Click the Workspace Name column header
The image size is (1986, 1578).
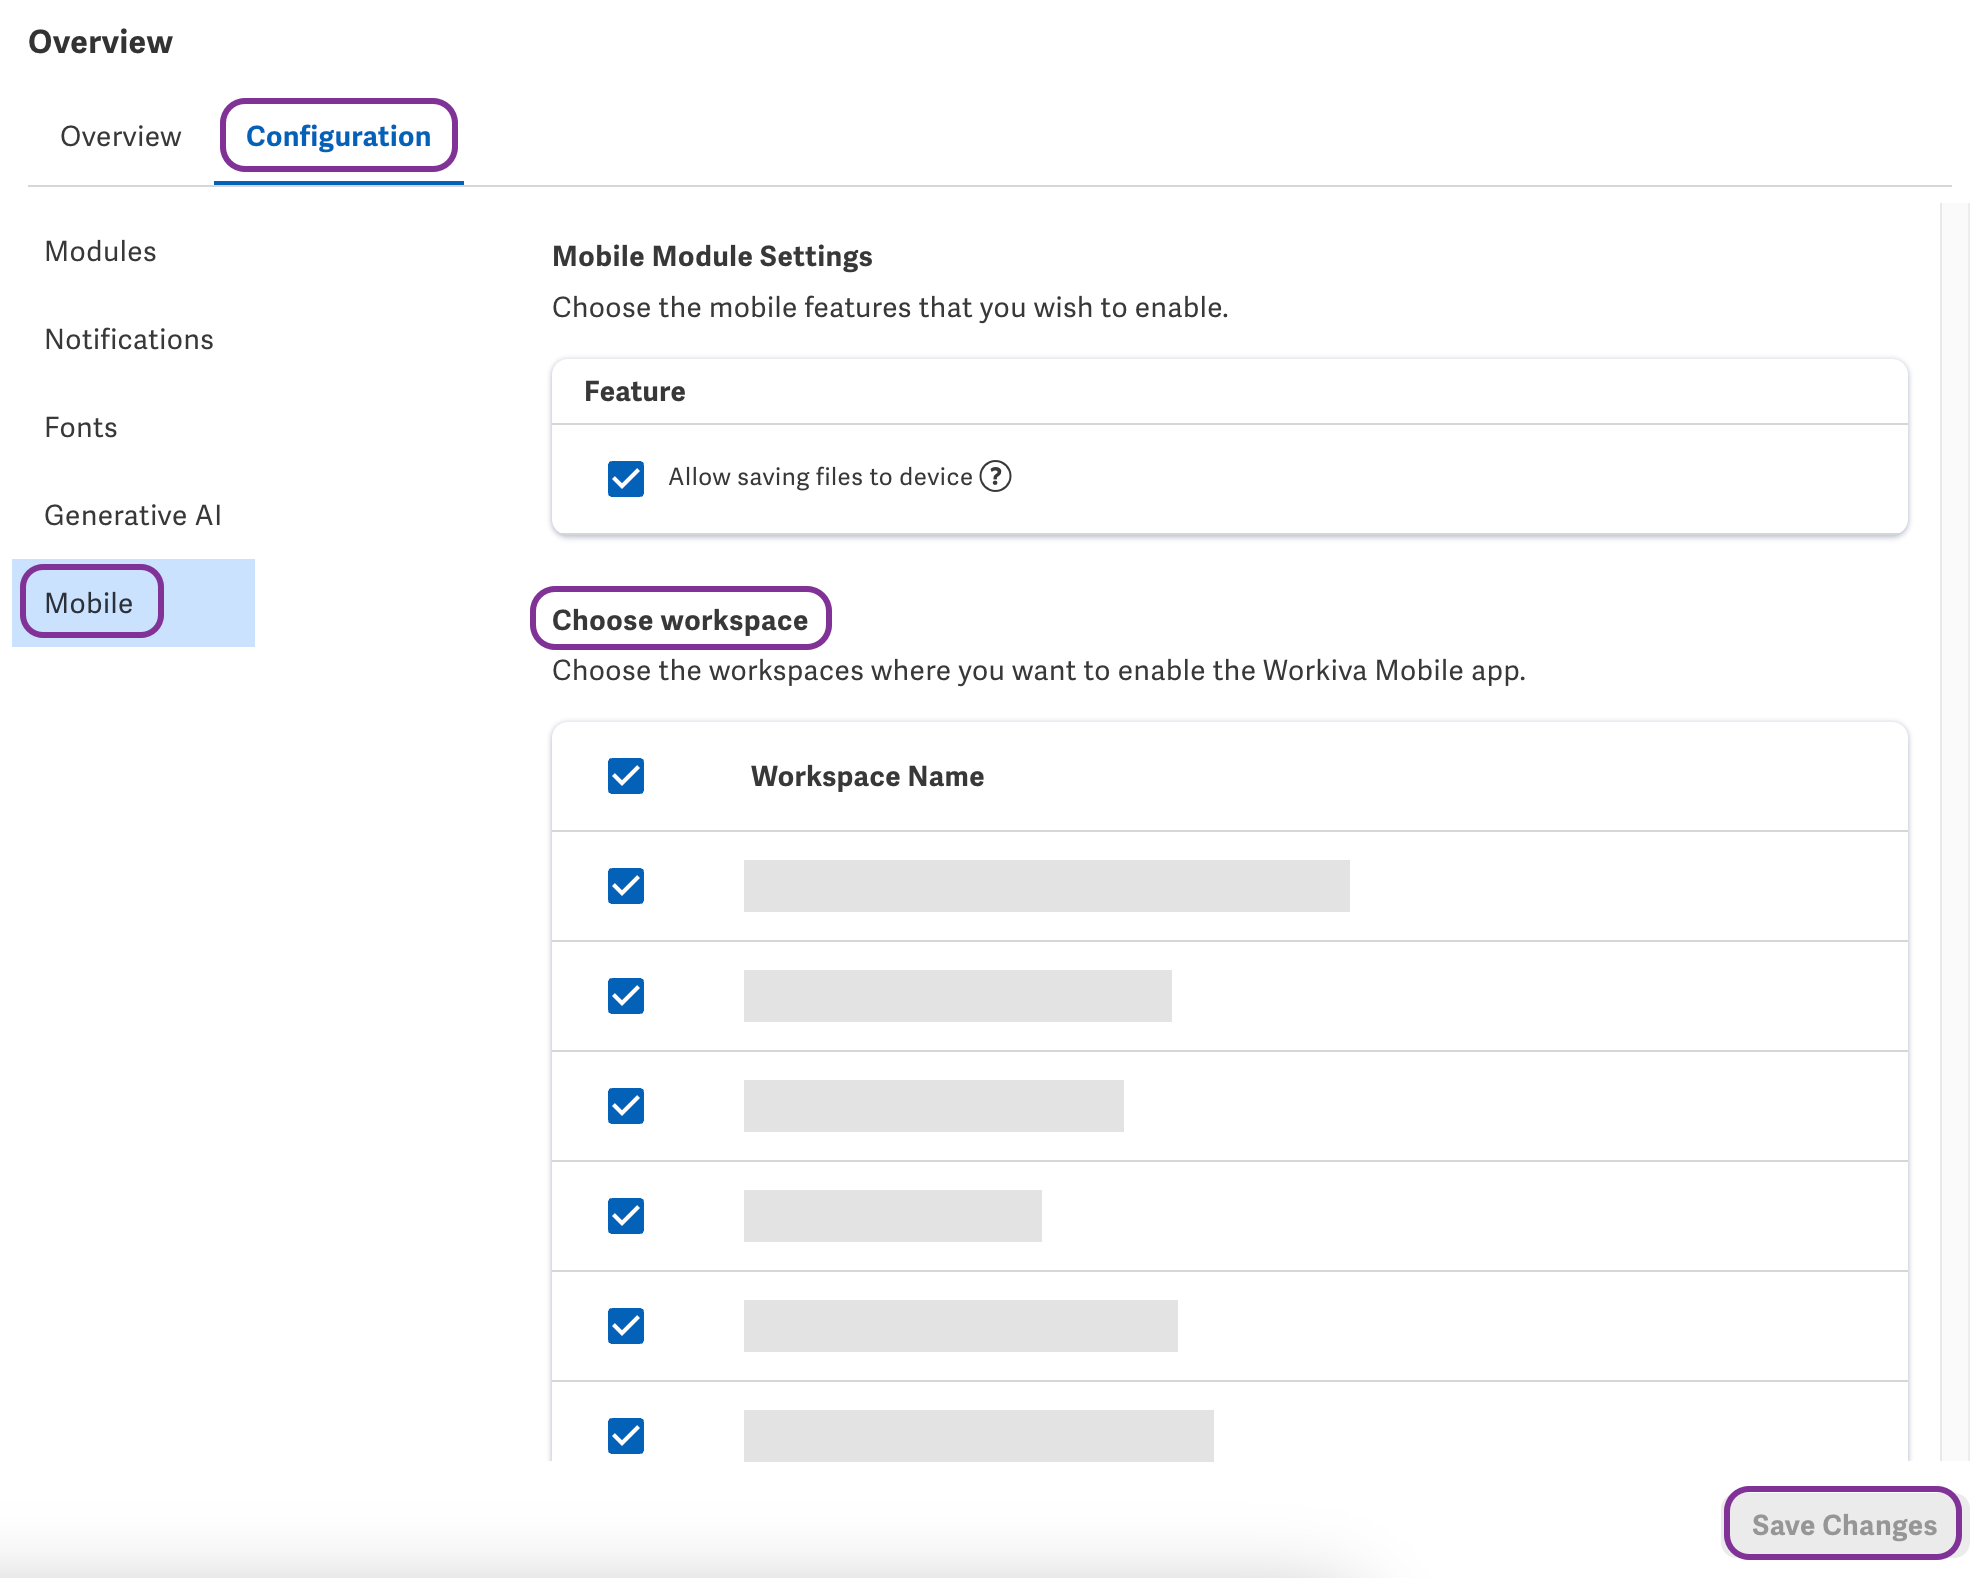866,776
